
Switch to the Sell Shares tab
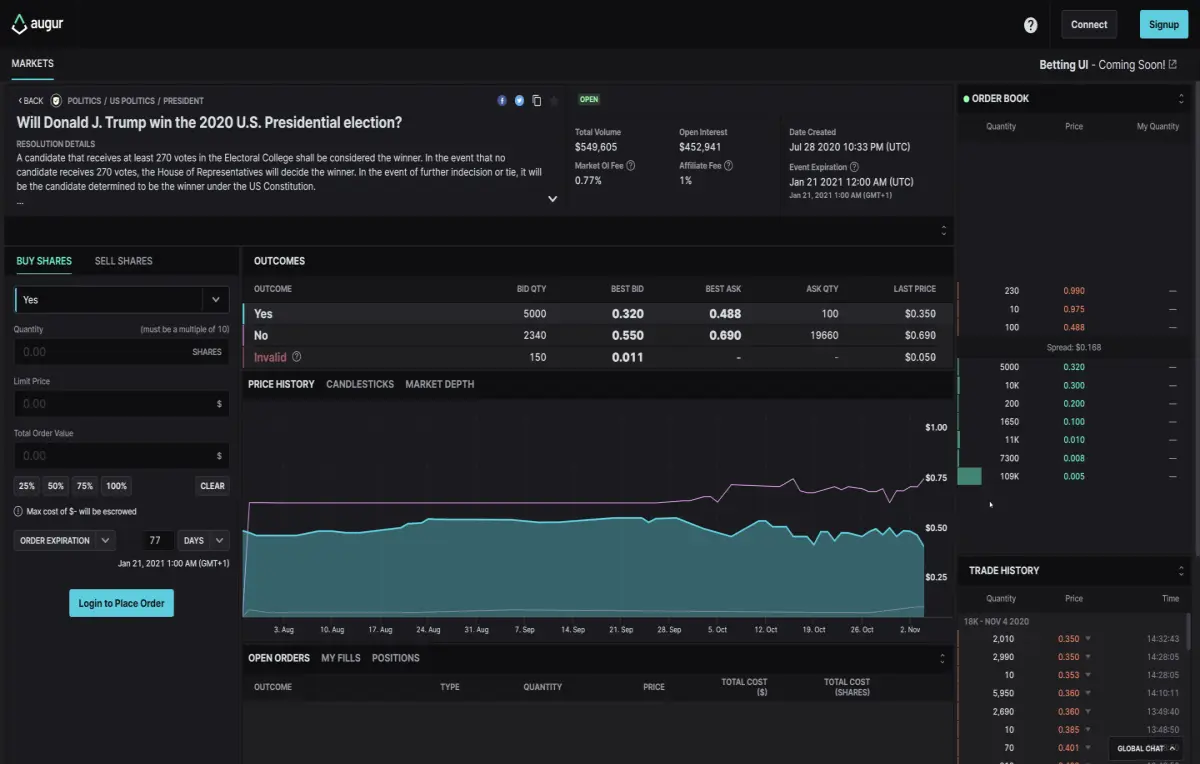point(124,261)
